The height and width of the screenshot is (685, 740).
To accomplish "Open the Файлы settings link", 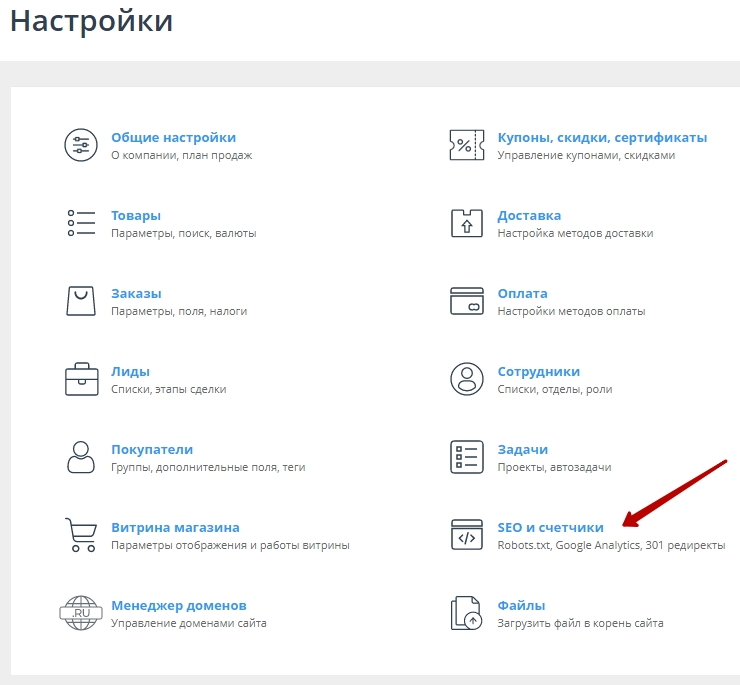I will (521, 605).
